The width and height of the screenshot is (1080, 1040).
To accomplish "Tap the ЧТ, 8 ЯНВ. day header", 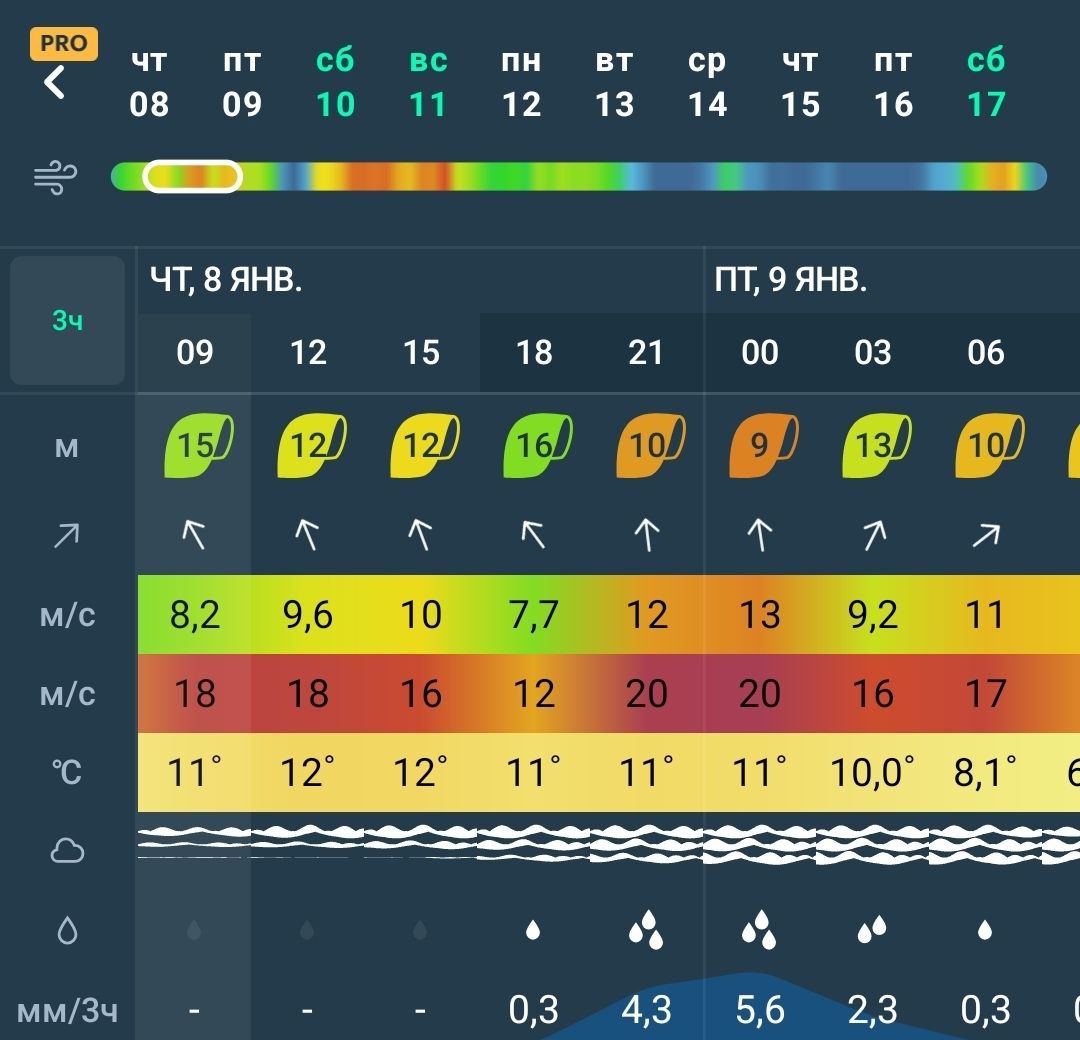I will [226, 280].
